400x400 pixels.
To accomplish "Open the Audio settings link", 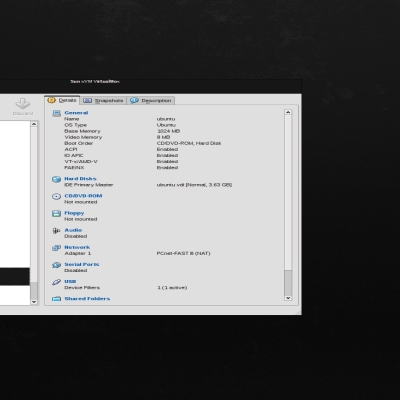I will coord(73,230).
